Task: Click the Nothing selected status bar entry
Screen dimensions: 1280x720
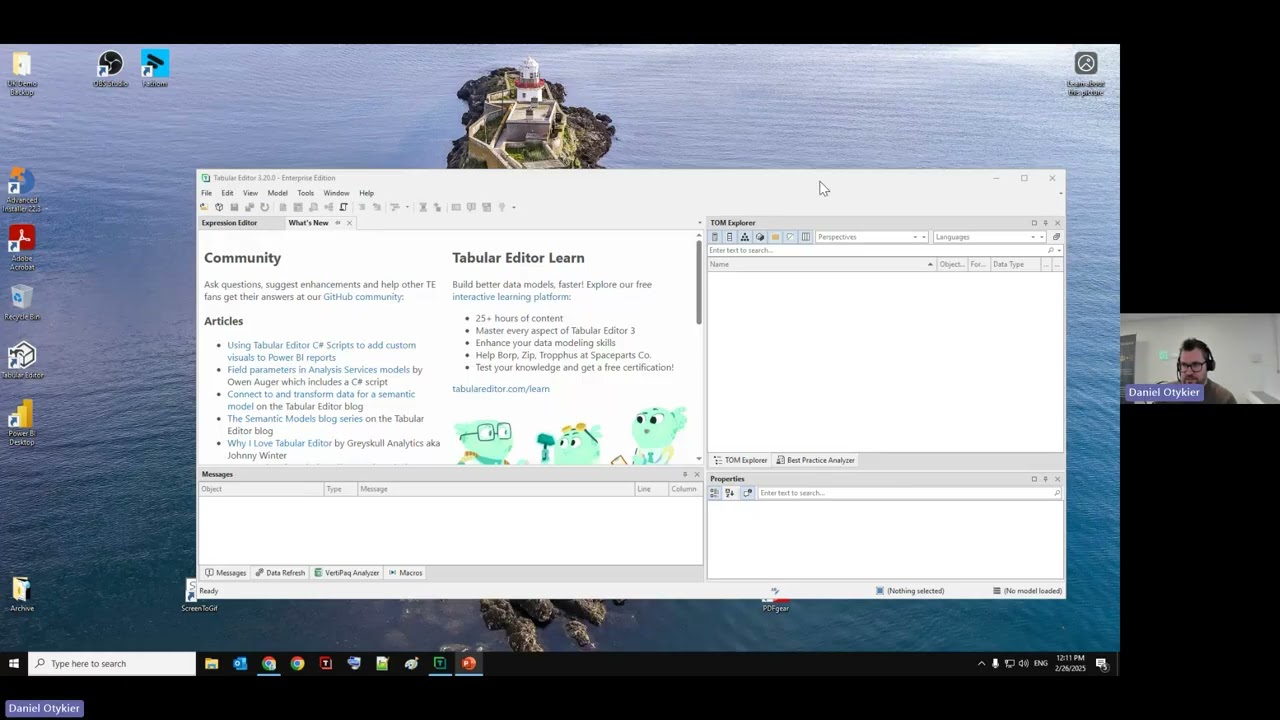Action: pos(910,591)
